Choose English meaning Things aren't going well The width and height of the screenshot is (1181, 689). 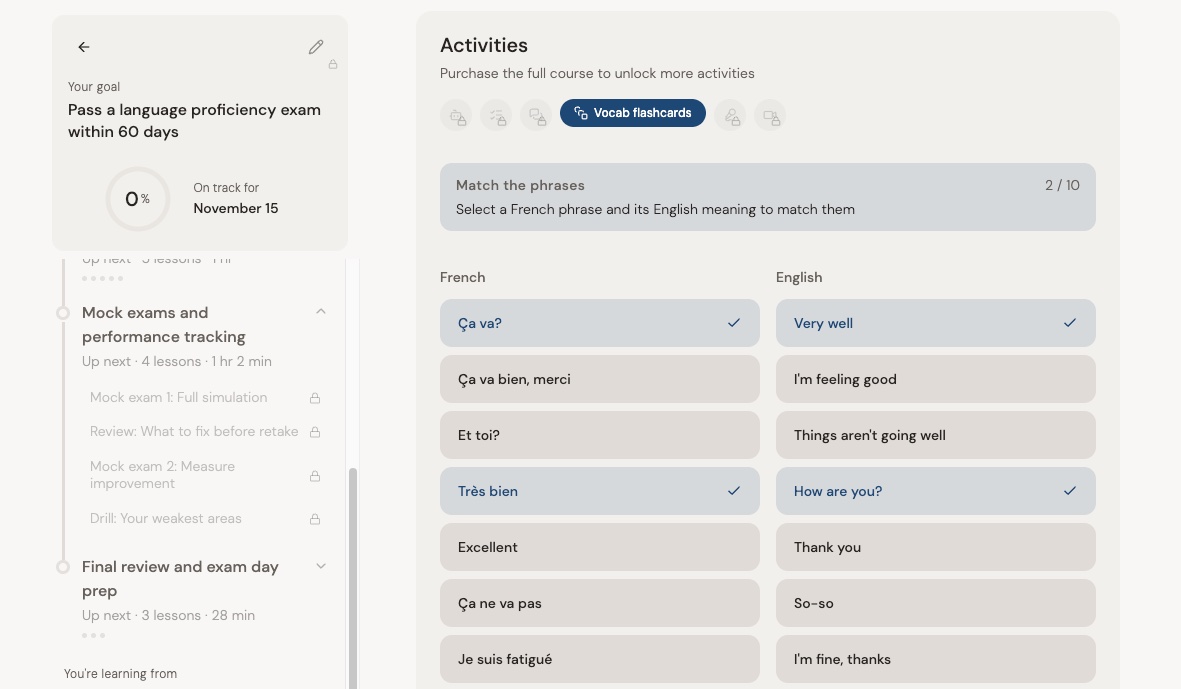click(935, 435)
